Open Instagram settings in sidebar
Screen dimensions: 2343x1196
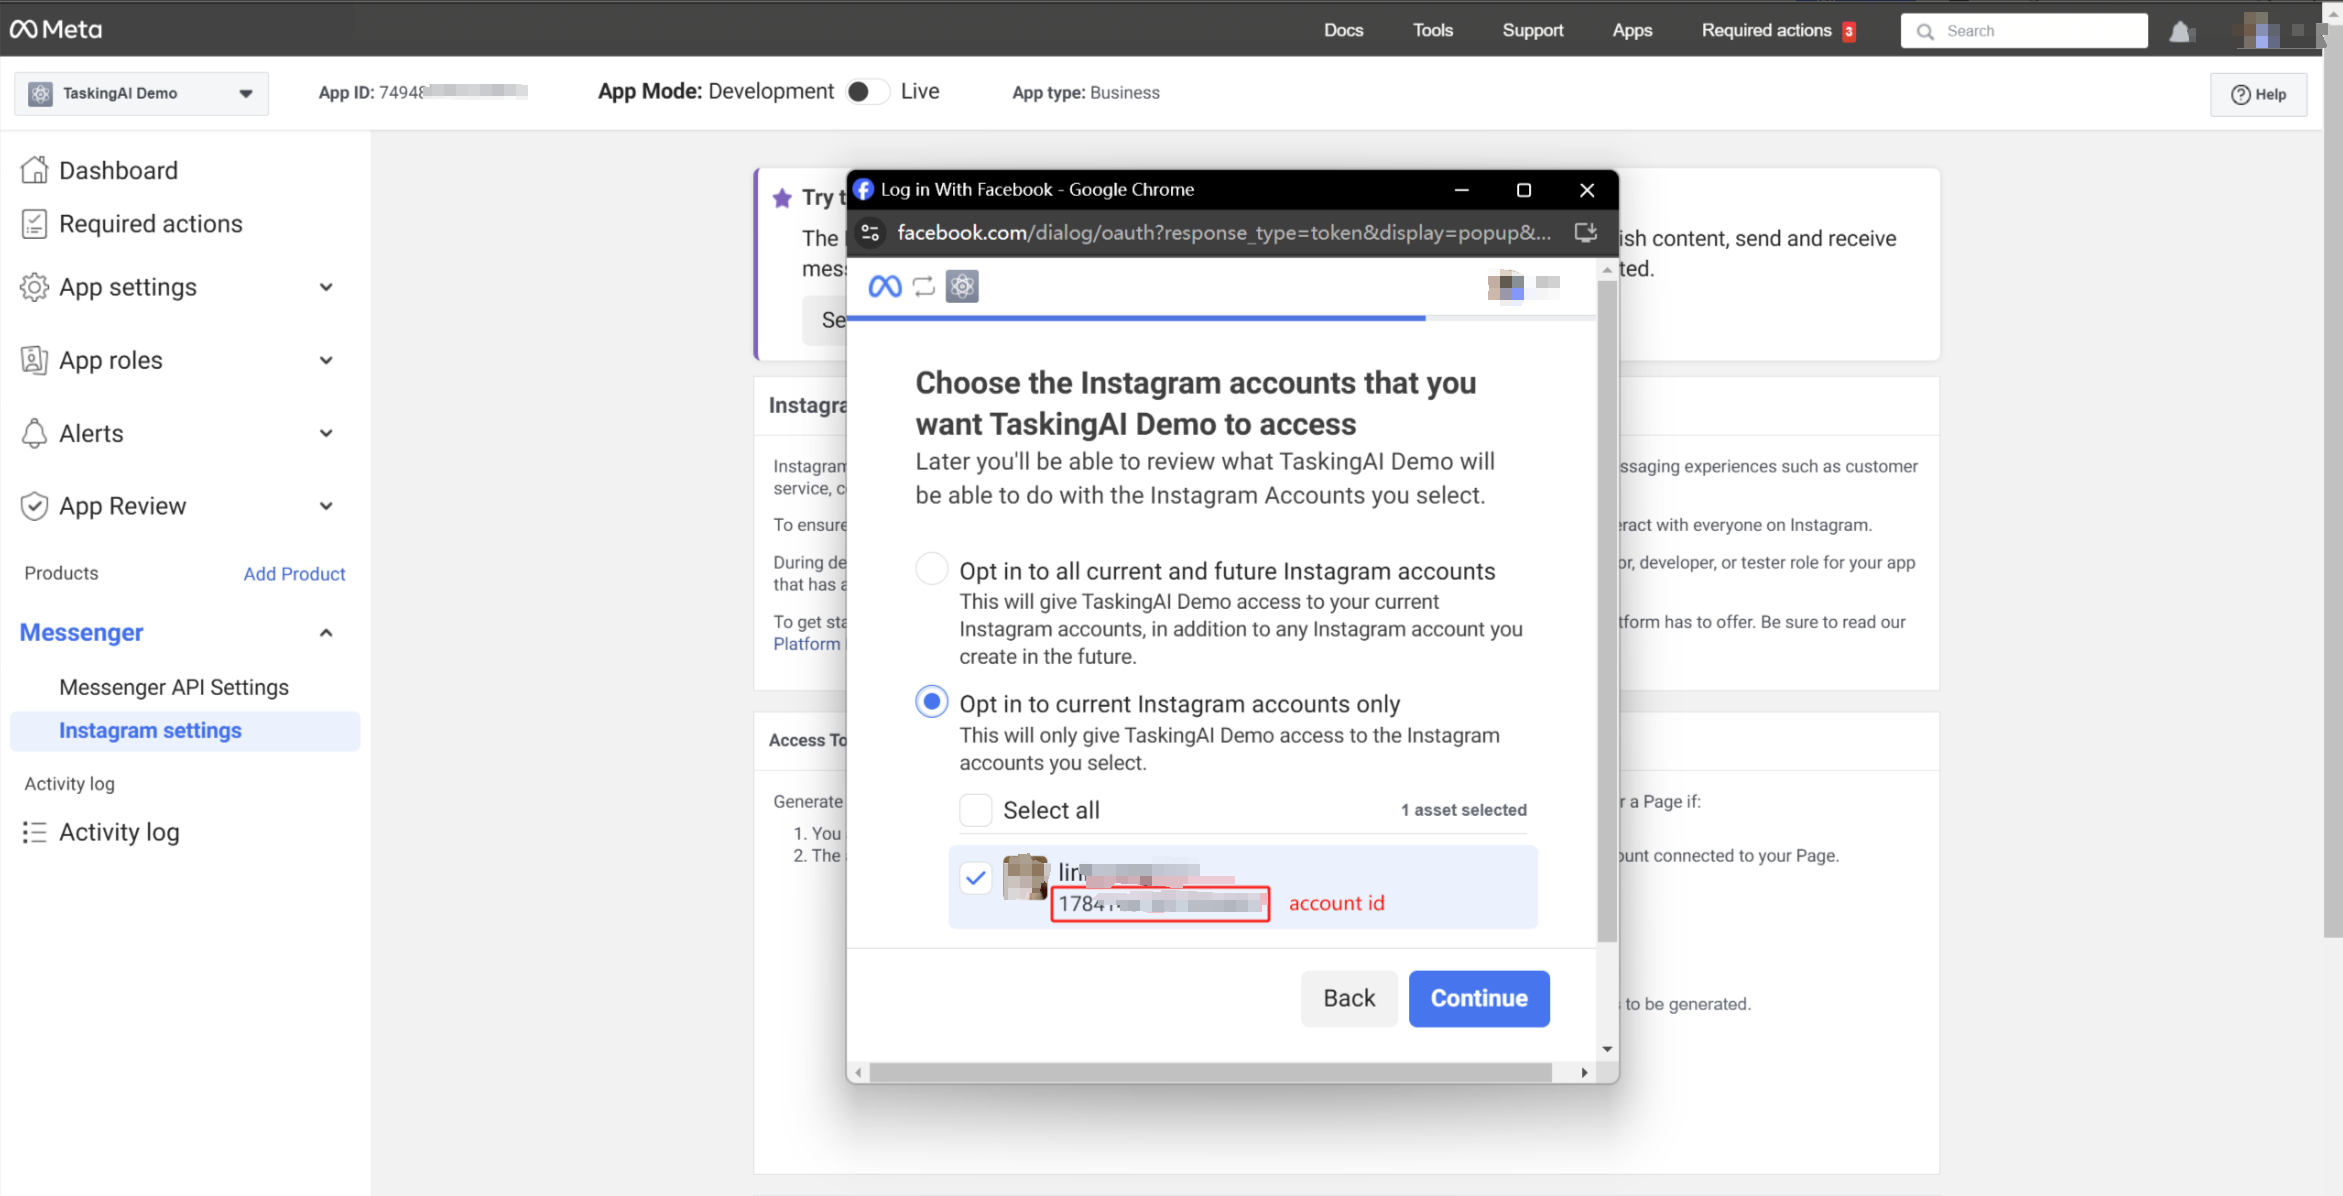(x=185, y=731)
